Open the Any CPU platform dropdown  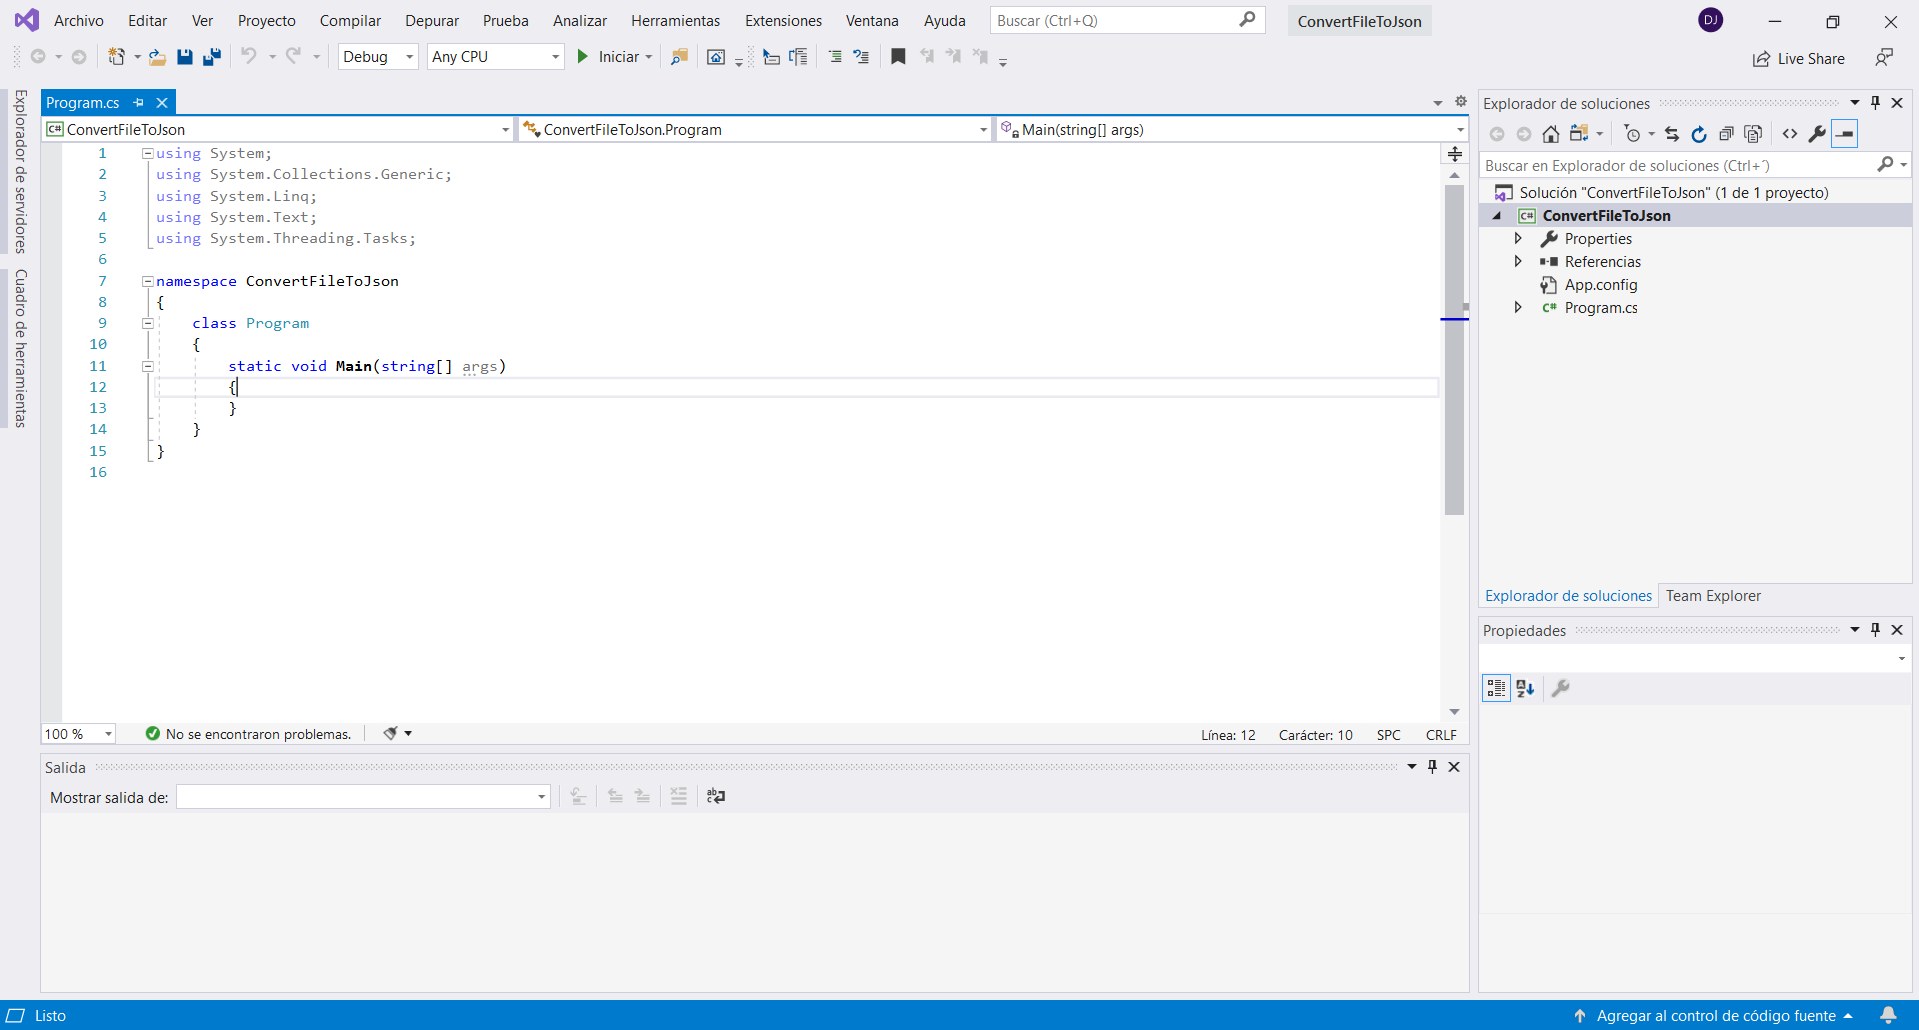pyautogui.click(x=495, y=57)
